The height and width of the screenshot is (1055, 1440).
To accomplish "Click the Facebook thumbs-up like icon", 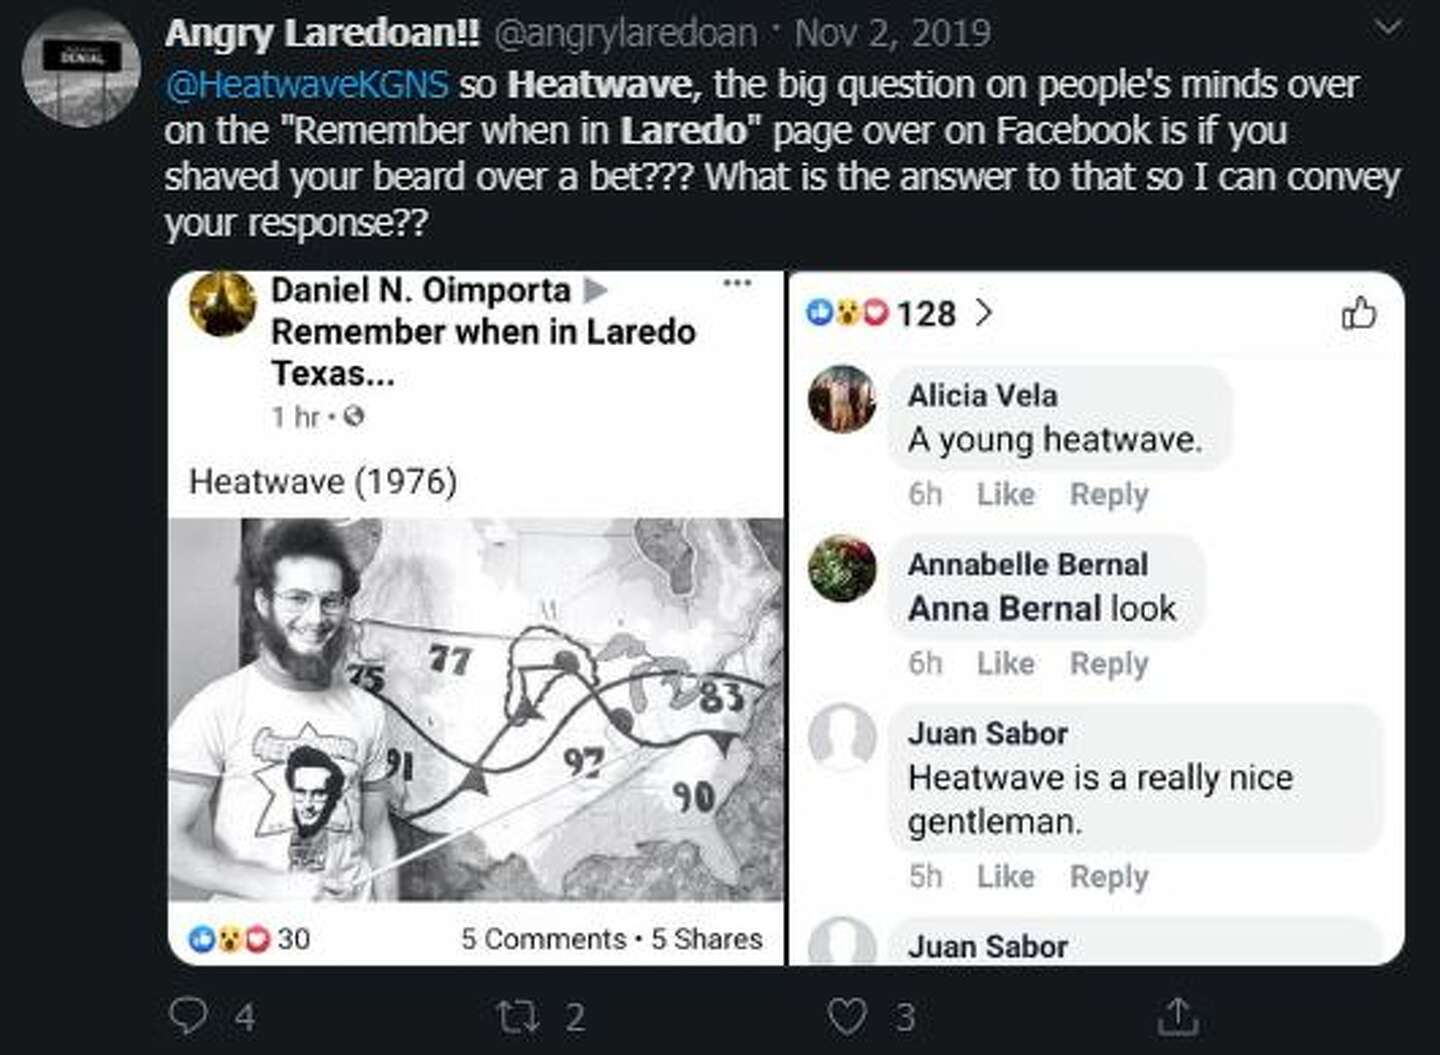I will click(1358, 314).
